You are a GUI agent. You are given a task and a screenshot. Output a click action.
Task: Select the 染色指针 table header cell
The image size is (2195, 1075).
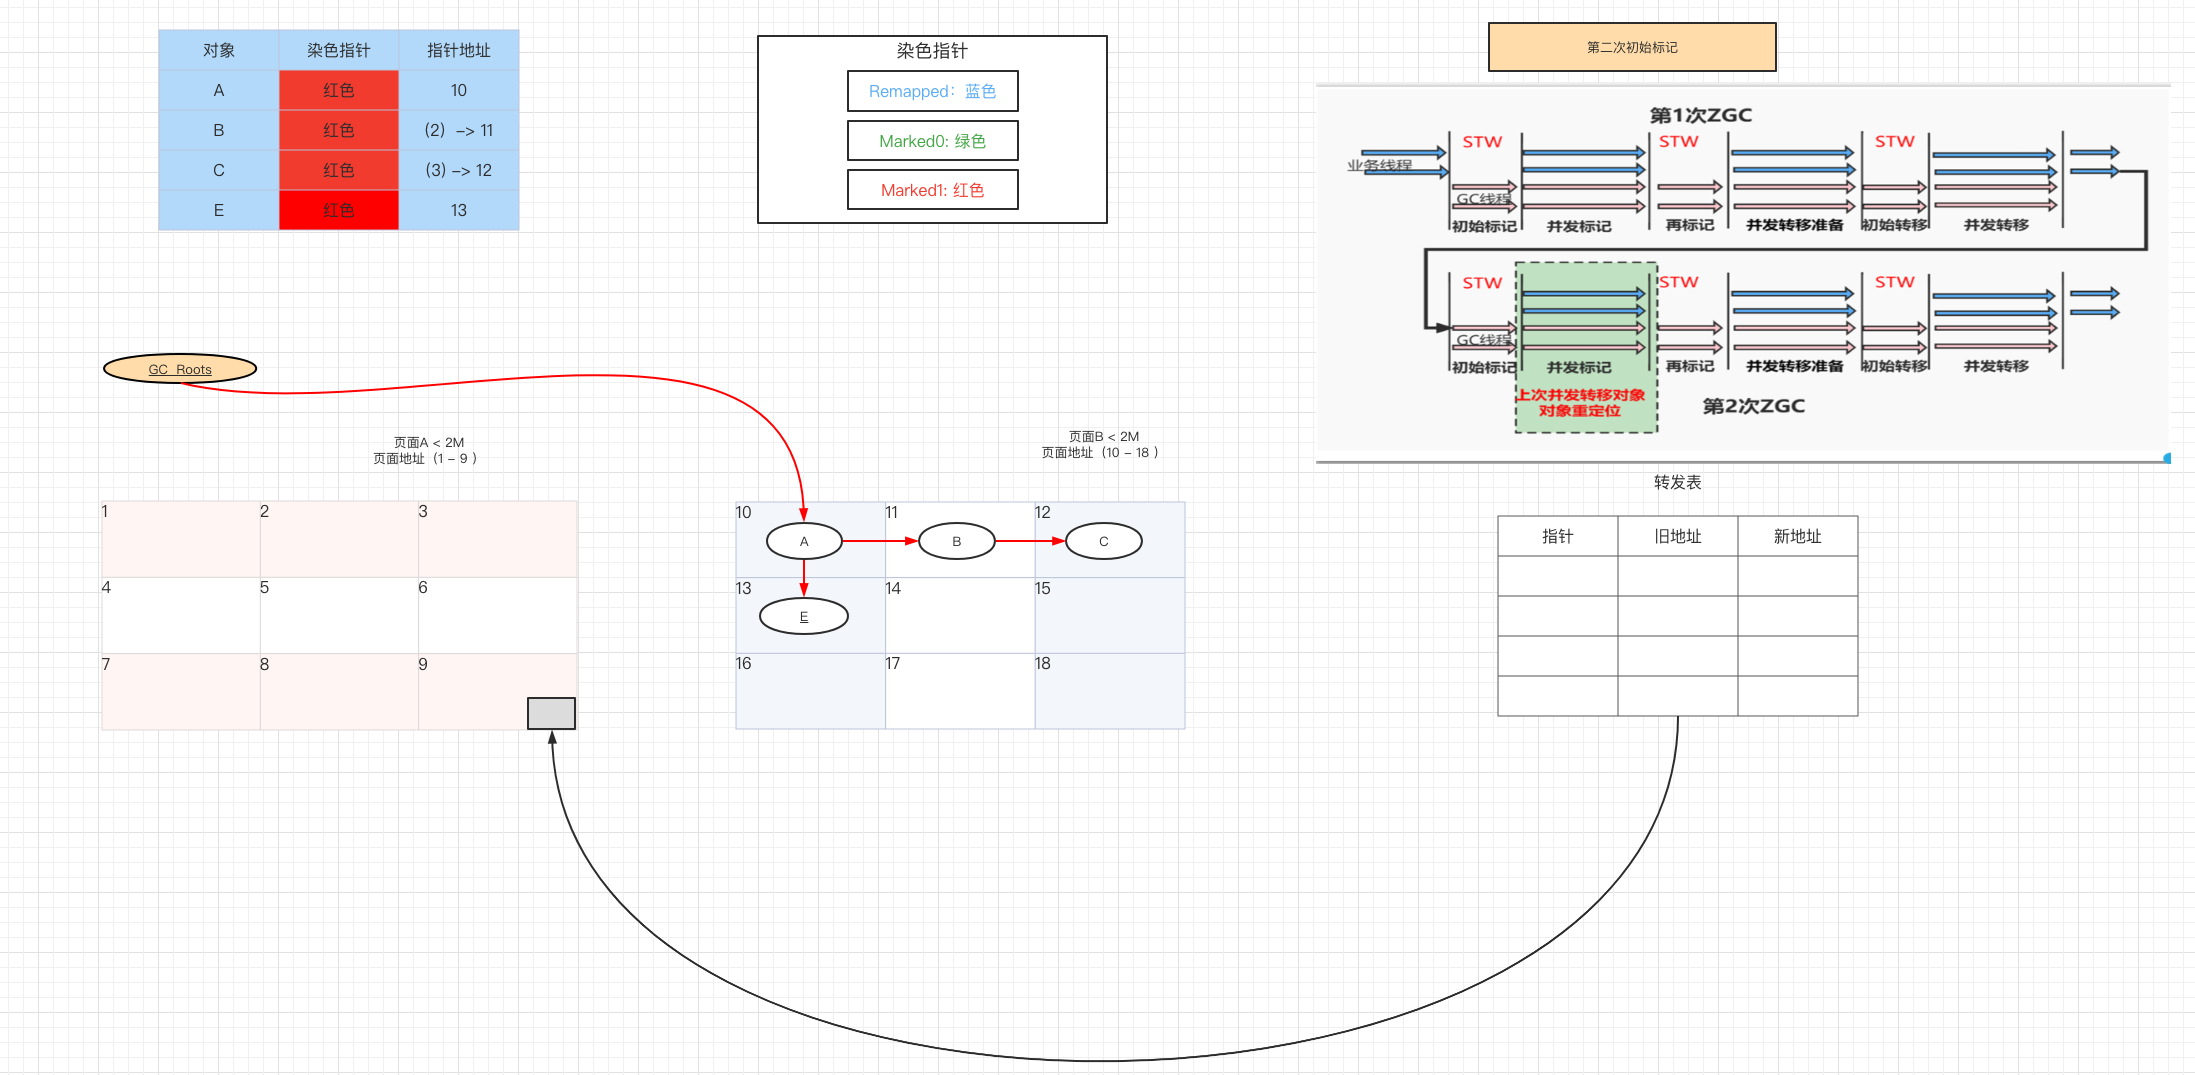[x=338, y=50]
